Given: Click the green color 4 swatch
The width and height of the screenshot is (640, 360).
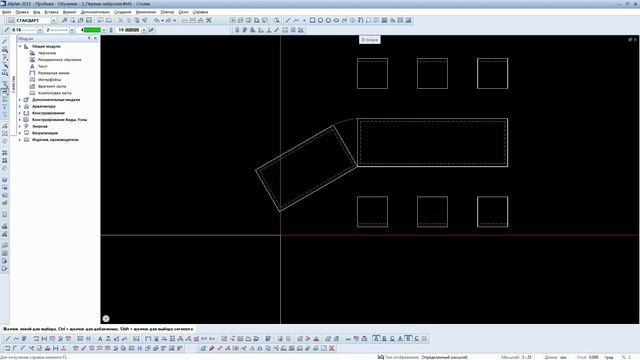Looking at the screenshot, I should [91, 30].
